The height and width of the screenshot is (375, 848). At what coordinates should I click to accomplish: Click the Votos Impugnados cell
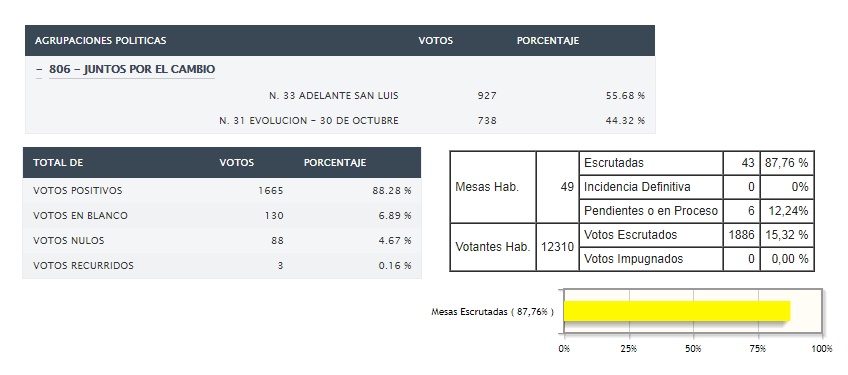pyautogui.click(x=651, y=259)
